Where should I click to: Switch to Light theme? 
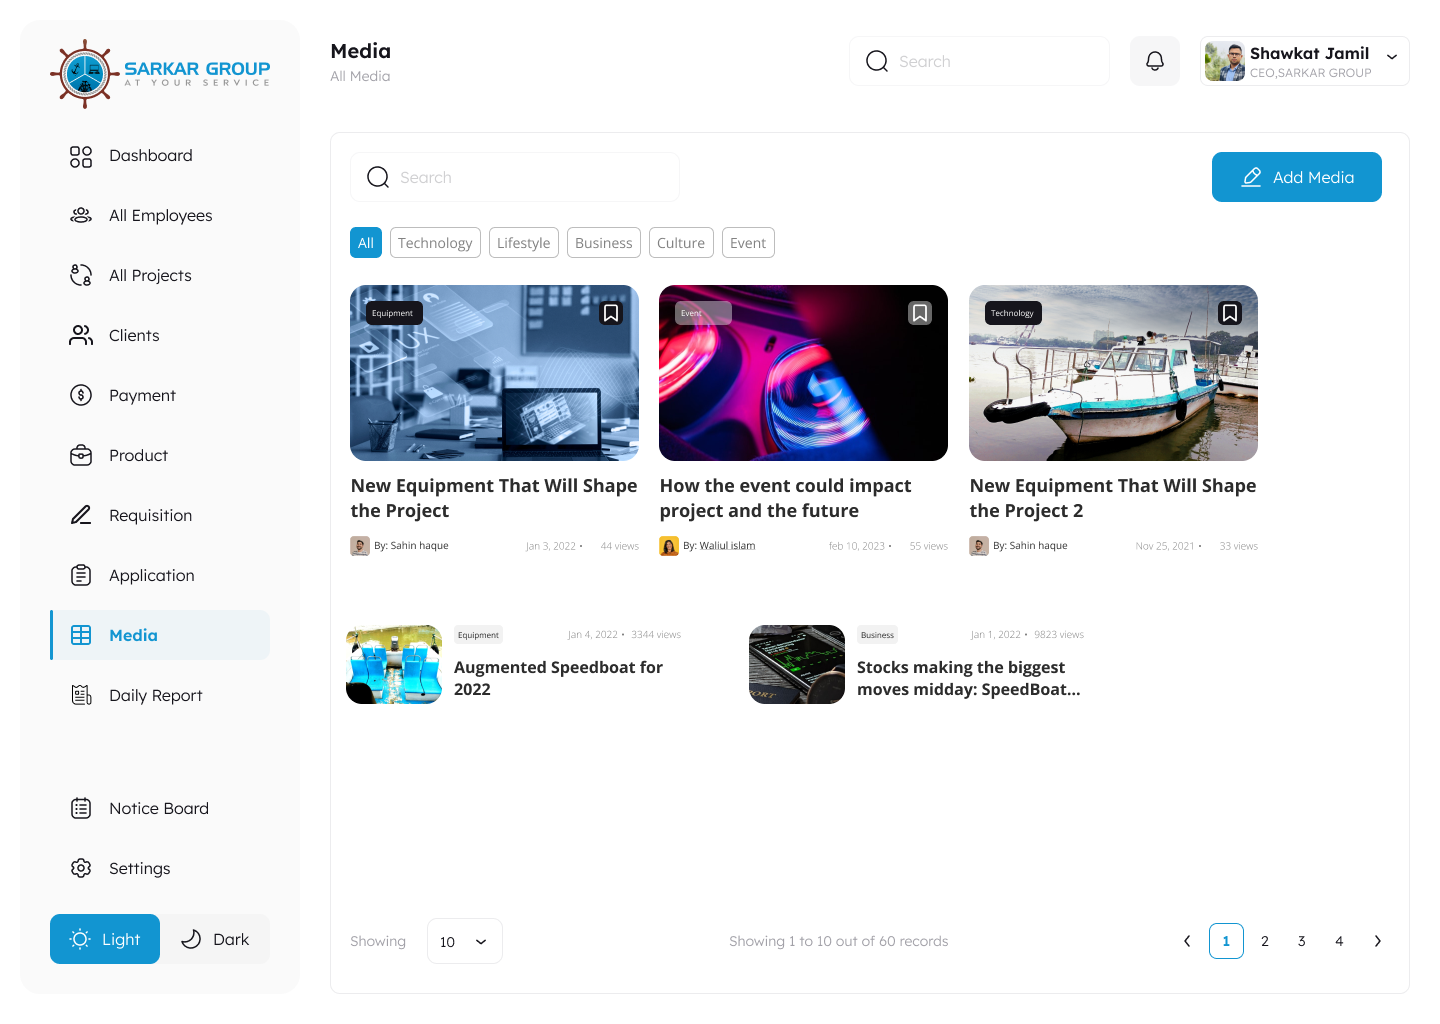[x=105, y=939]
